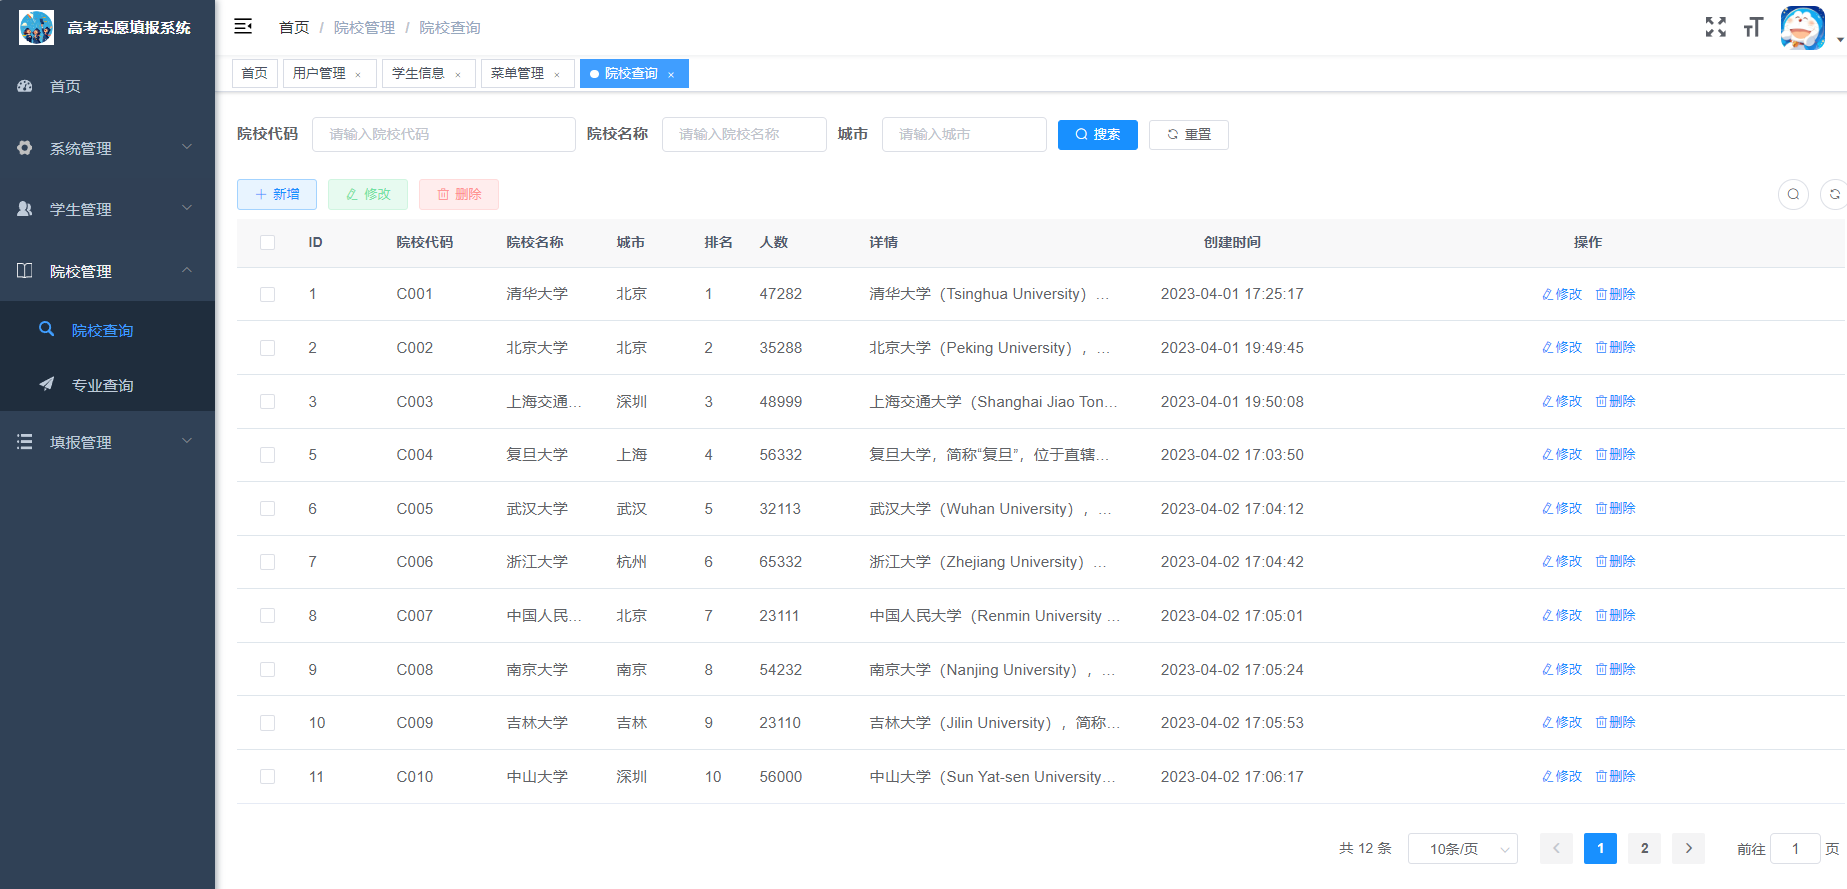Check the row for 清华大学

[x=267, y=294]
